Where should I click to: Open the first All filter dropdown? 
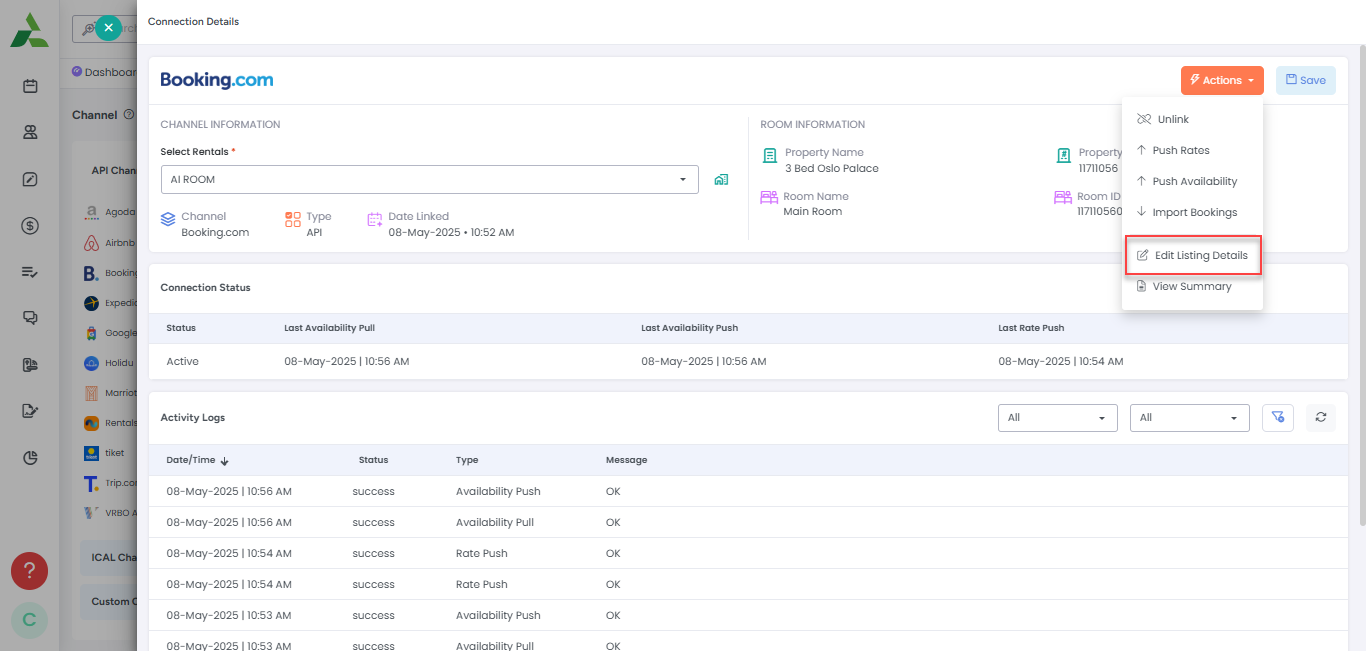pyautogui.click(x=1058, y=417)
